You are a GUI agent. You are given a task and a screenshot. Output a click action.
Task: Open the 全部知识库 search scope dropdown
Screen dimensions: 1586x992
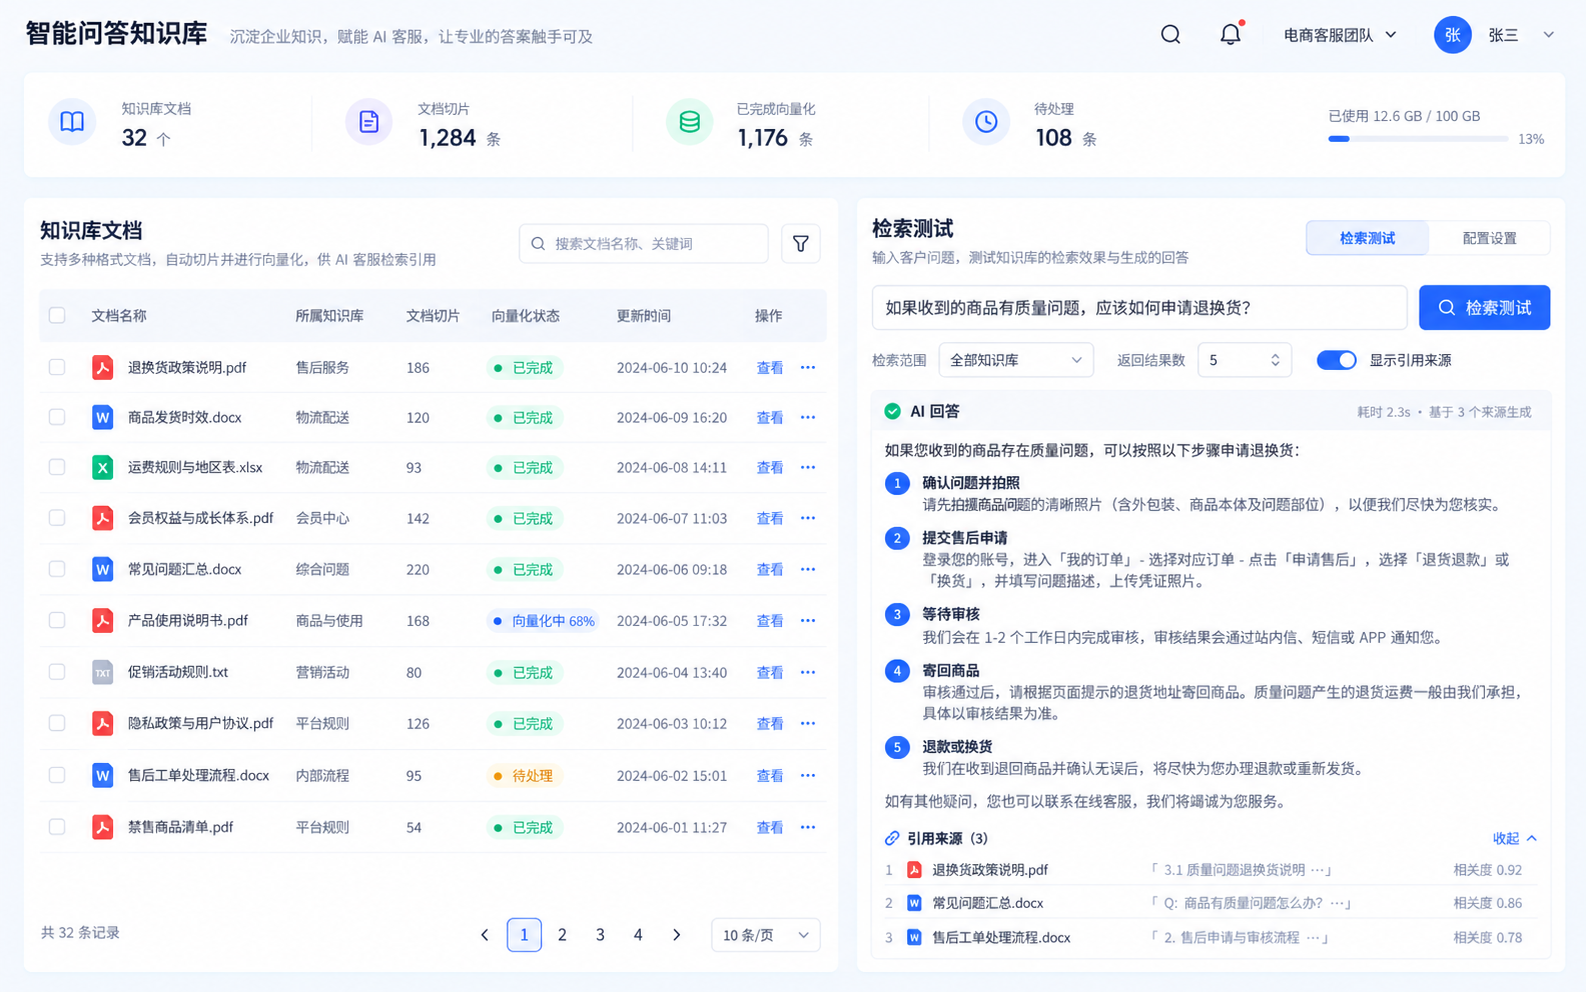point(1016,360)
